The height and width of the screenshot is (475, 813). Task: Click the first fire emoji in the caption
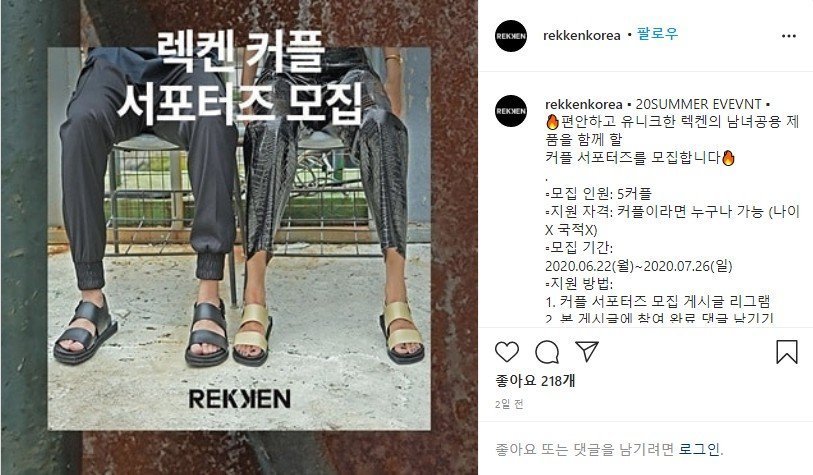(552, 122)
